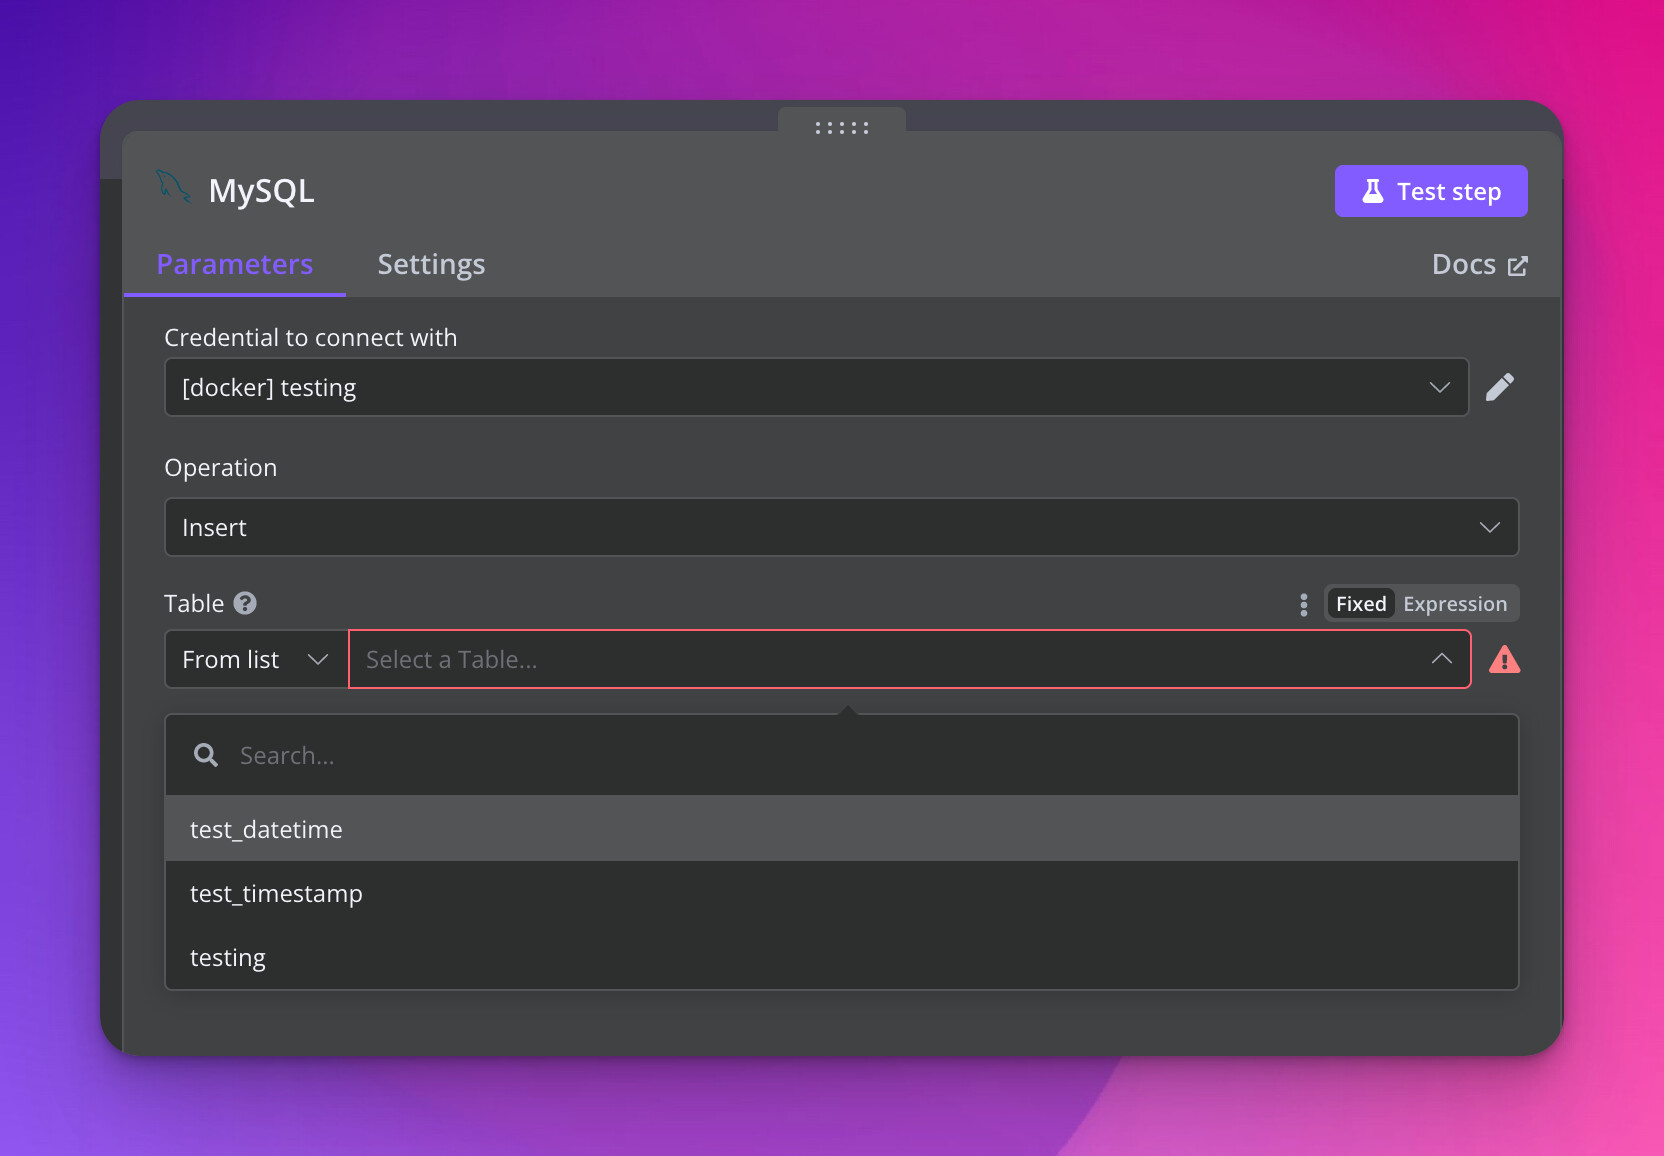This screenshot has height=1156, width=1664.
Task: Click the drag handle dots at panel top
Action: (x=842, y=128)
